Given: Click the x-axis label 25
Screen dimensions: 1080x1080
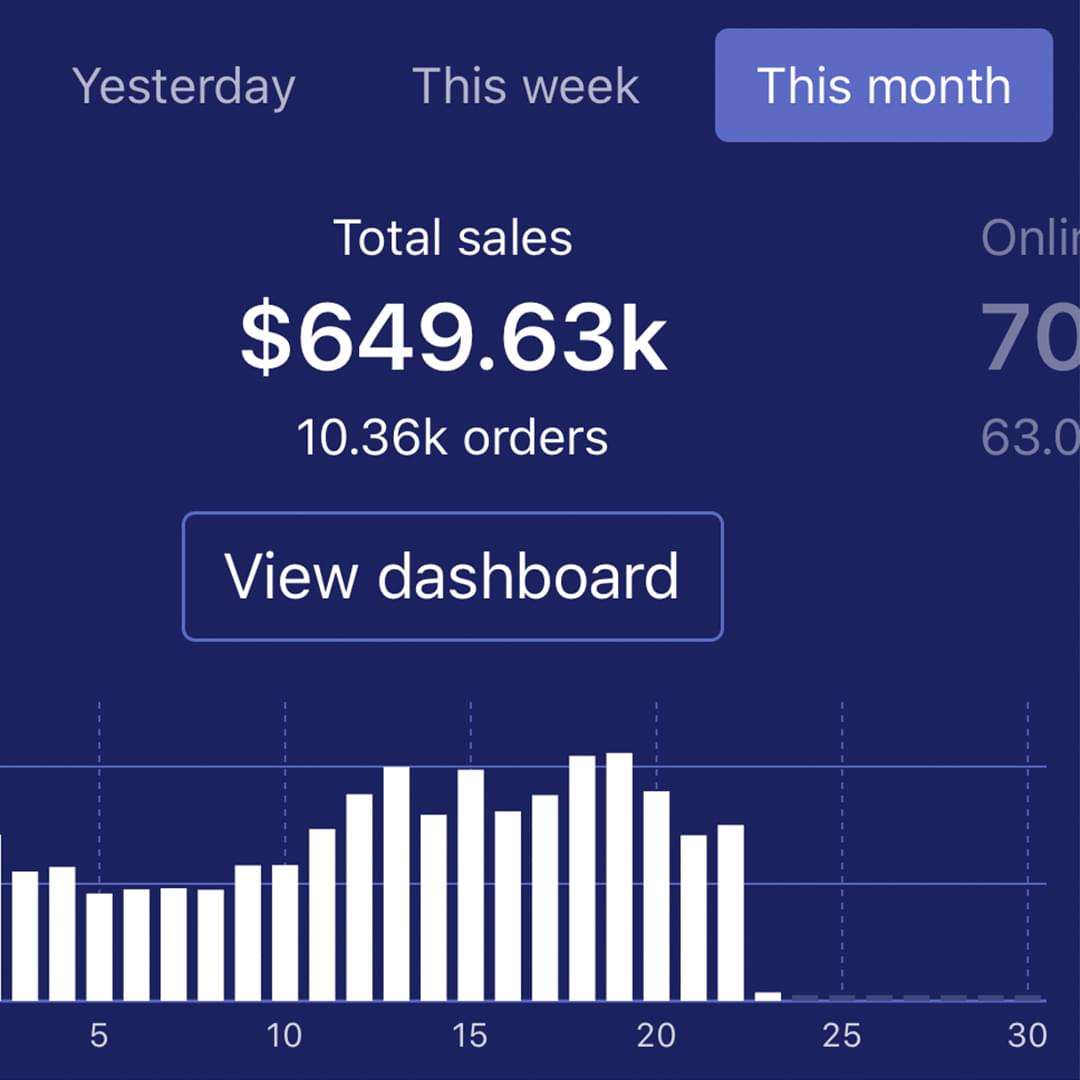Looking at the screenshot, I should click(x=842, y=1035).
